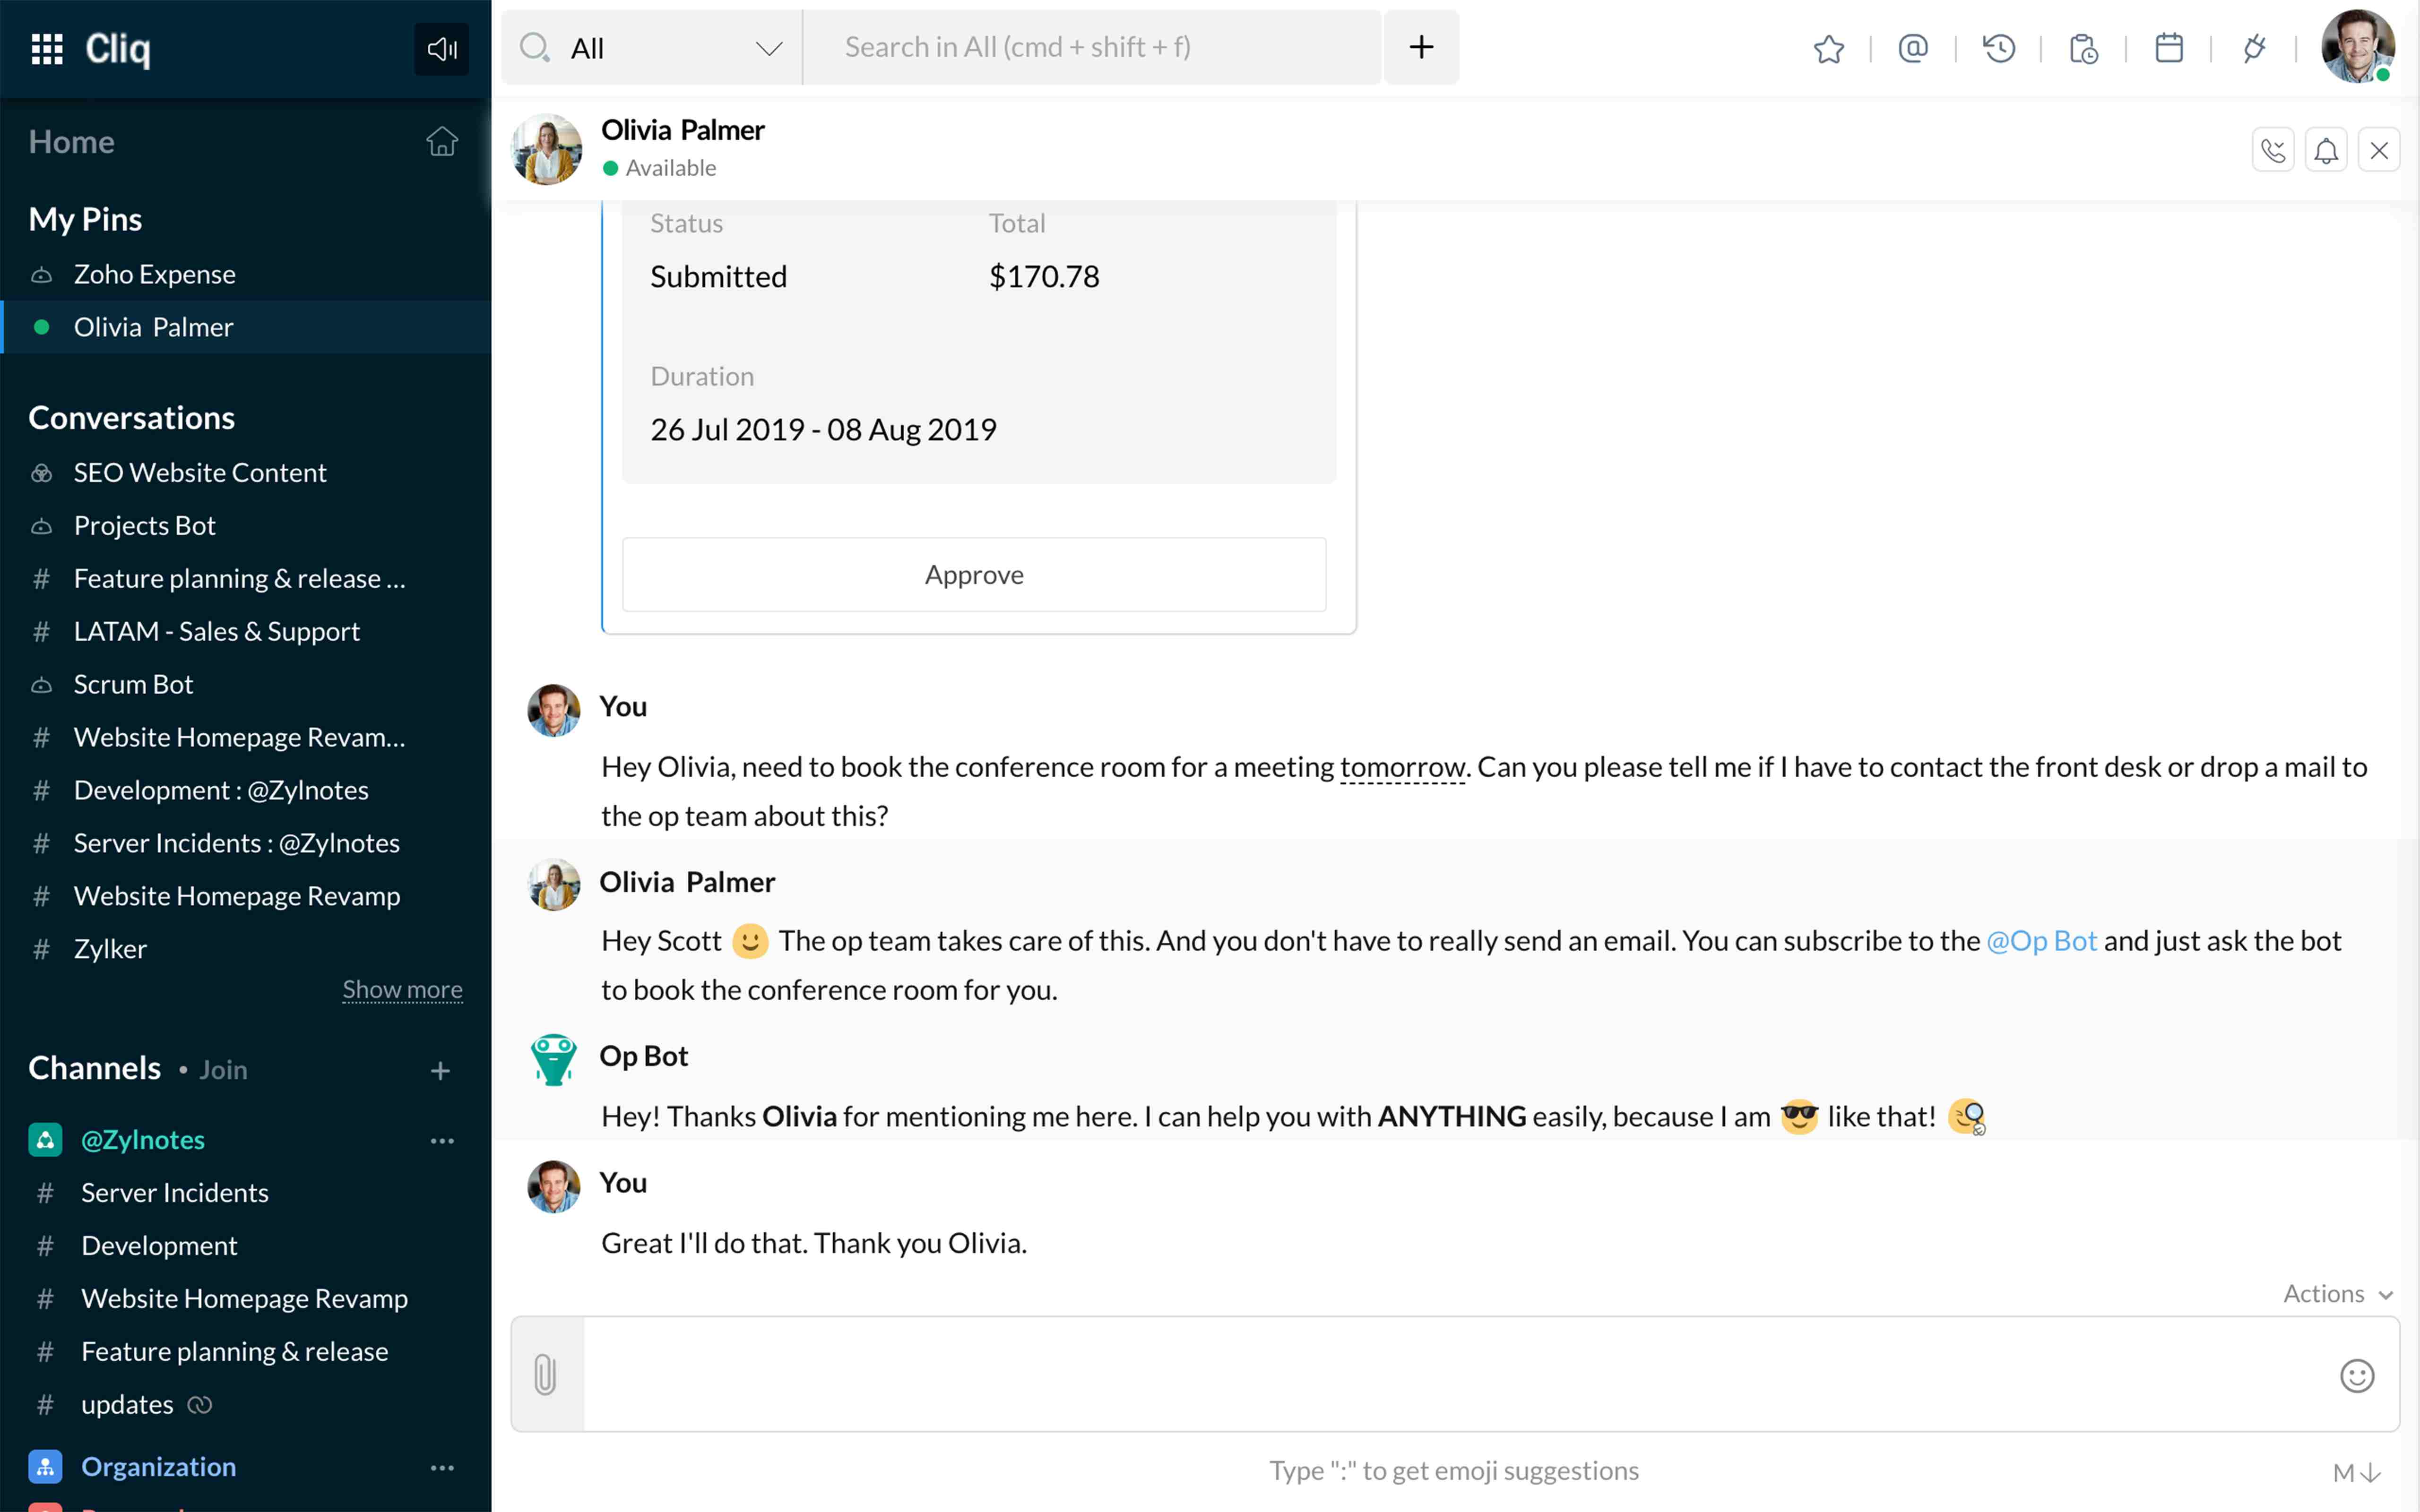Open the apps grid launcher icon

coord(47,48)
